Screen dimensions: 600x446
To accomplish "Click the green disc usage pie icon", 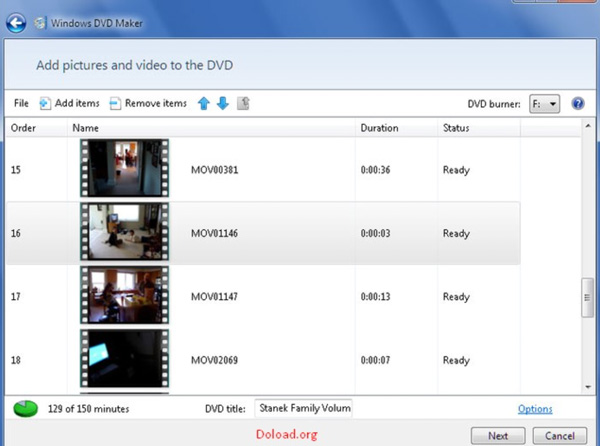I will click(26, 409).
